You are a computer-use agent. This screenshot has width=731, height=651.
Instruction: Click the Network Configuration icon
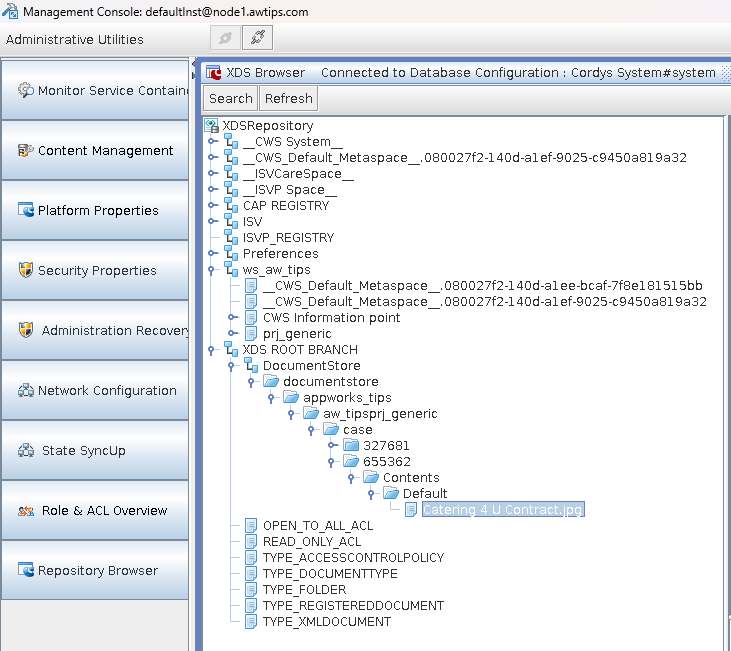click(x=26, y=390)
